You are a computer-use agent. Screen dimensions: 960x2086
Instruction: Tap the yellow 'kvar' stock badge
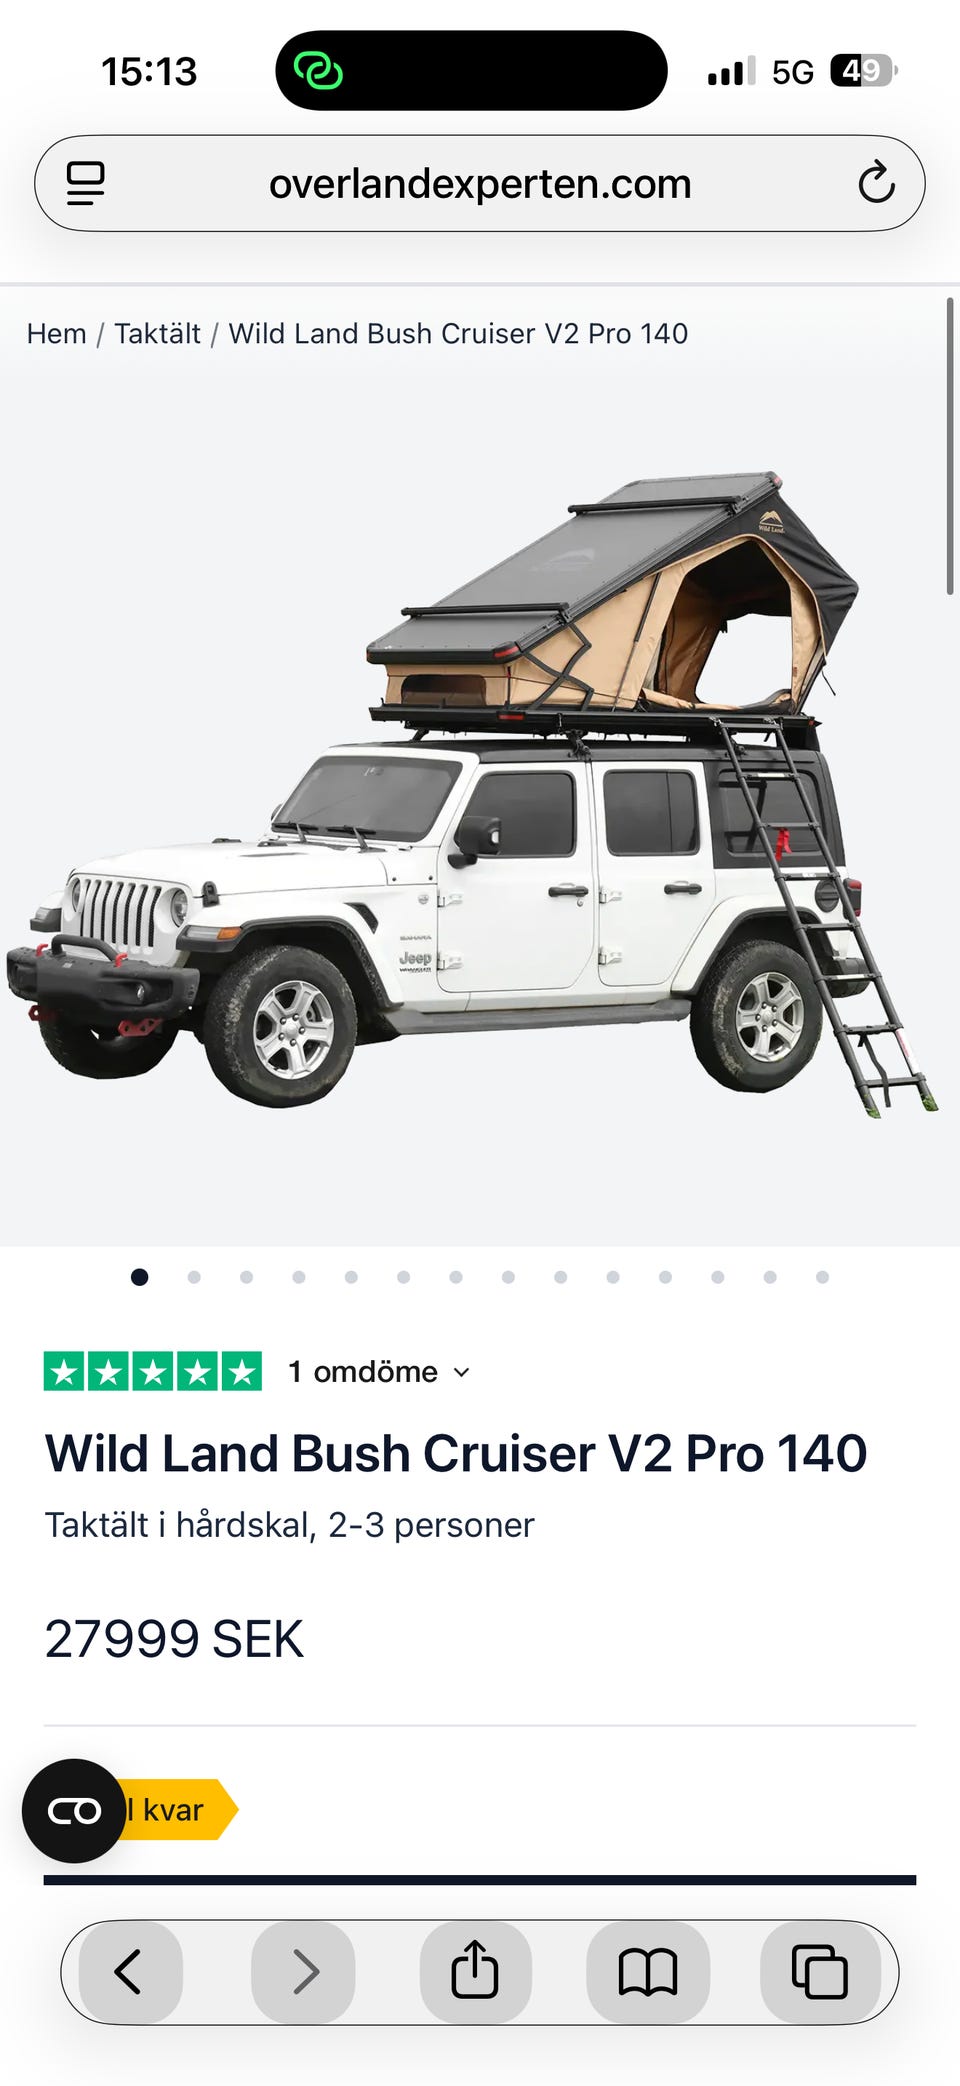(x=175, y=1810)
